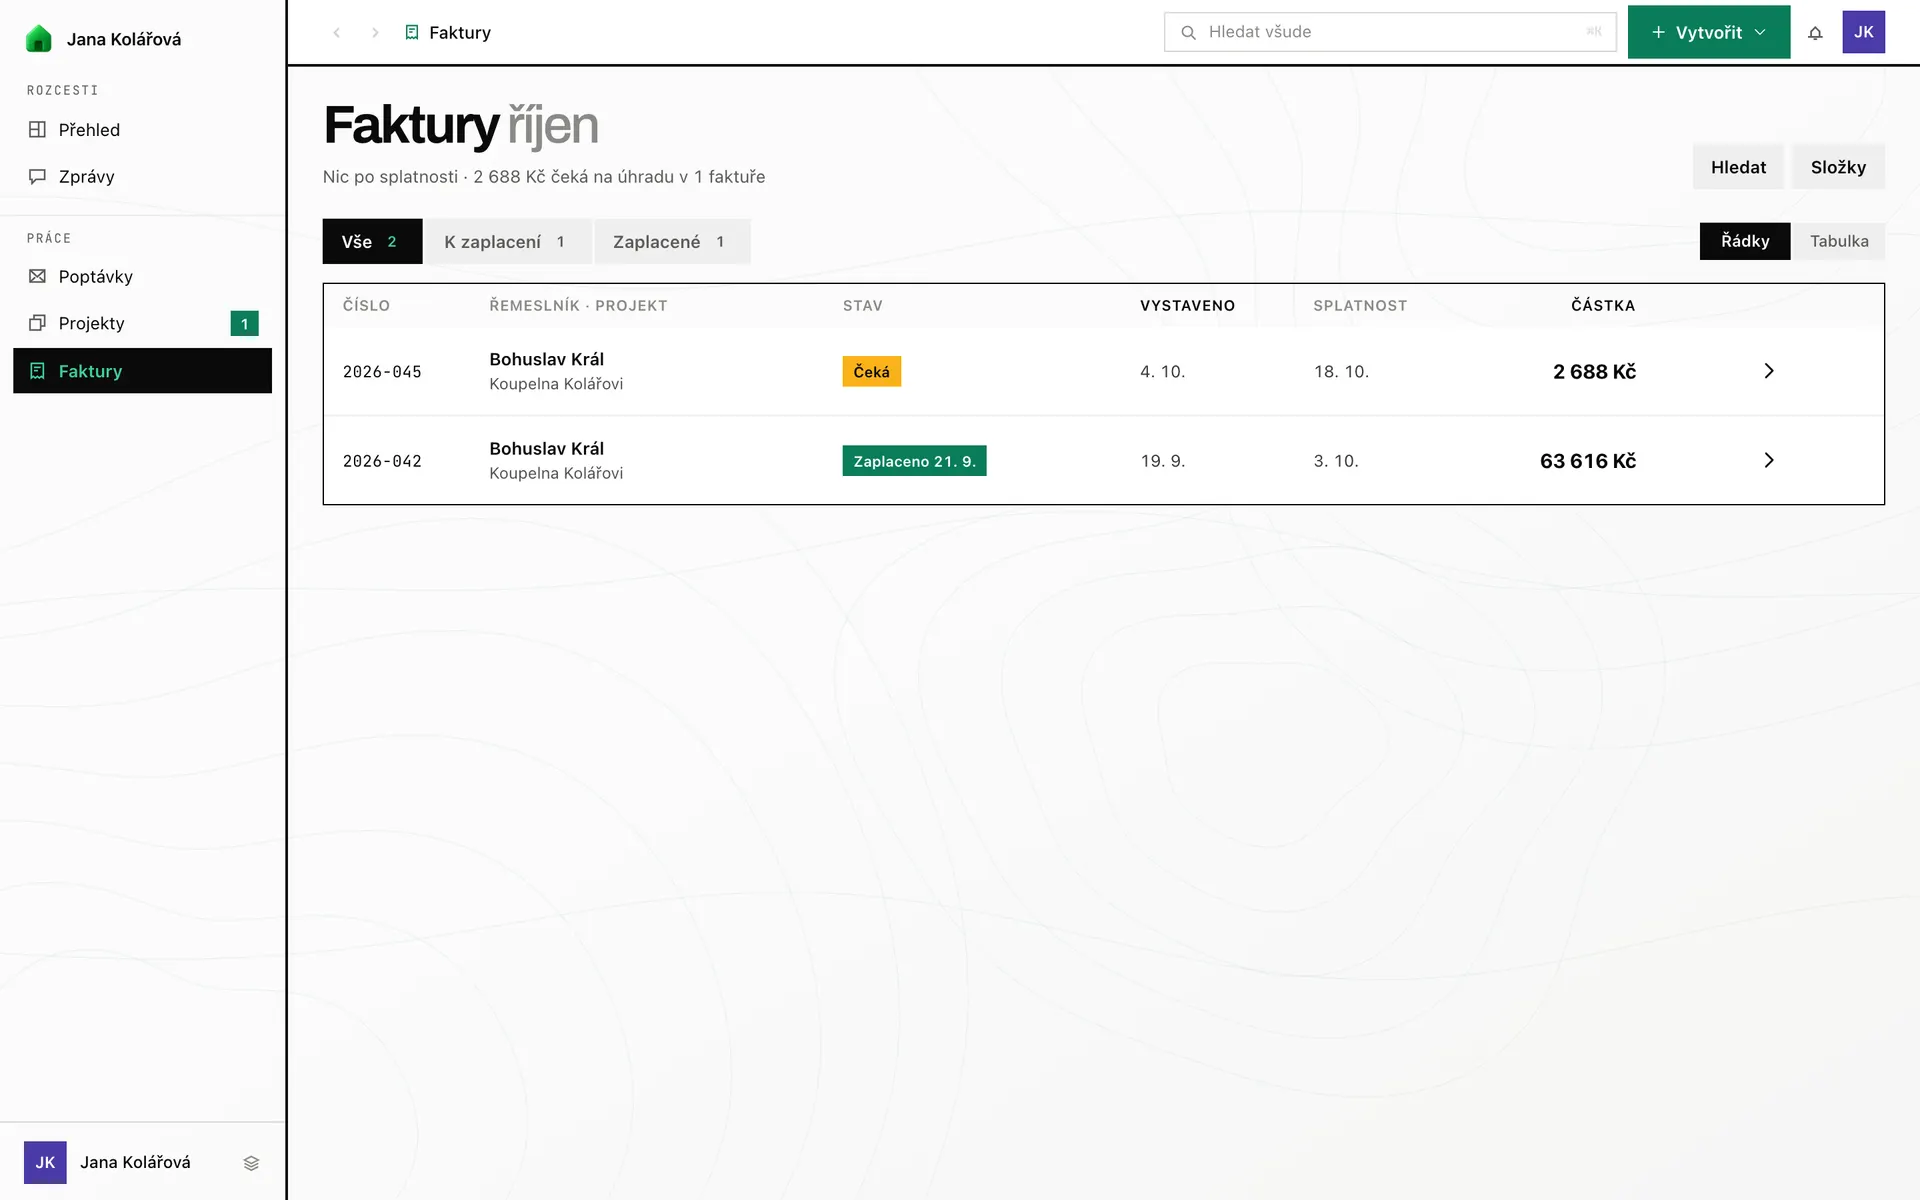Click the Projekty badge showing 1

click(244, 323)
